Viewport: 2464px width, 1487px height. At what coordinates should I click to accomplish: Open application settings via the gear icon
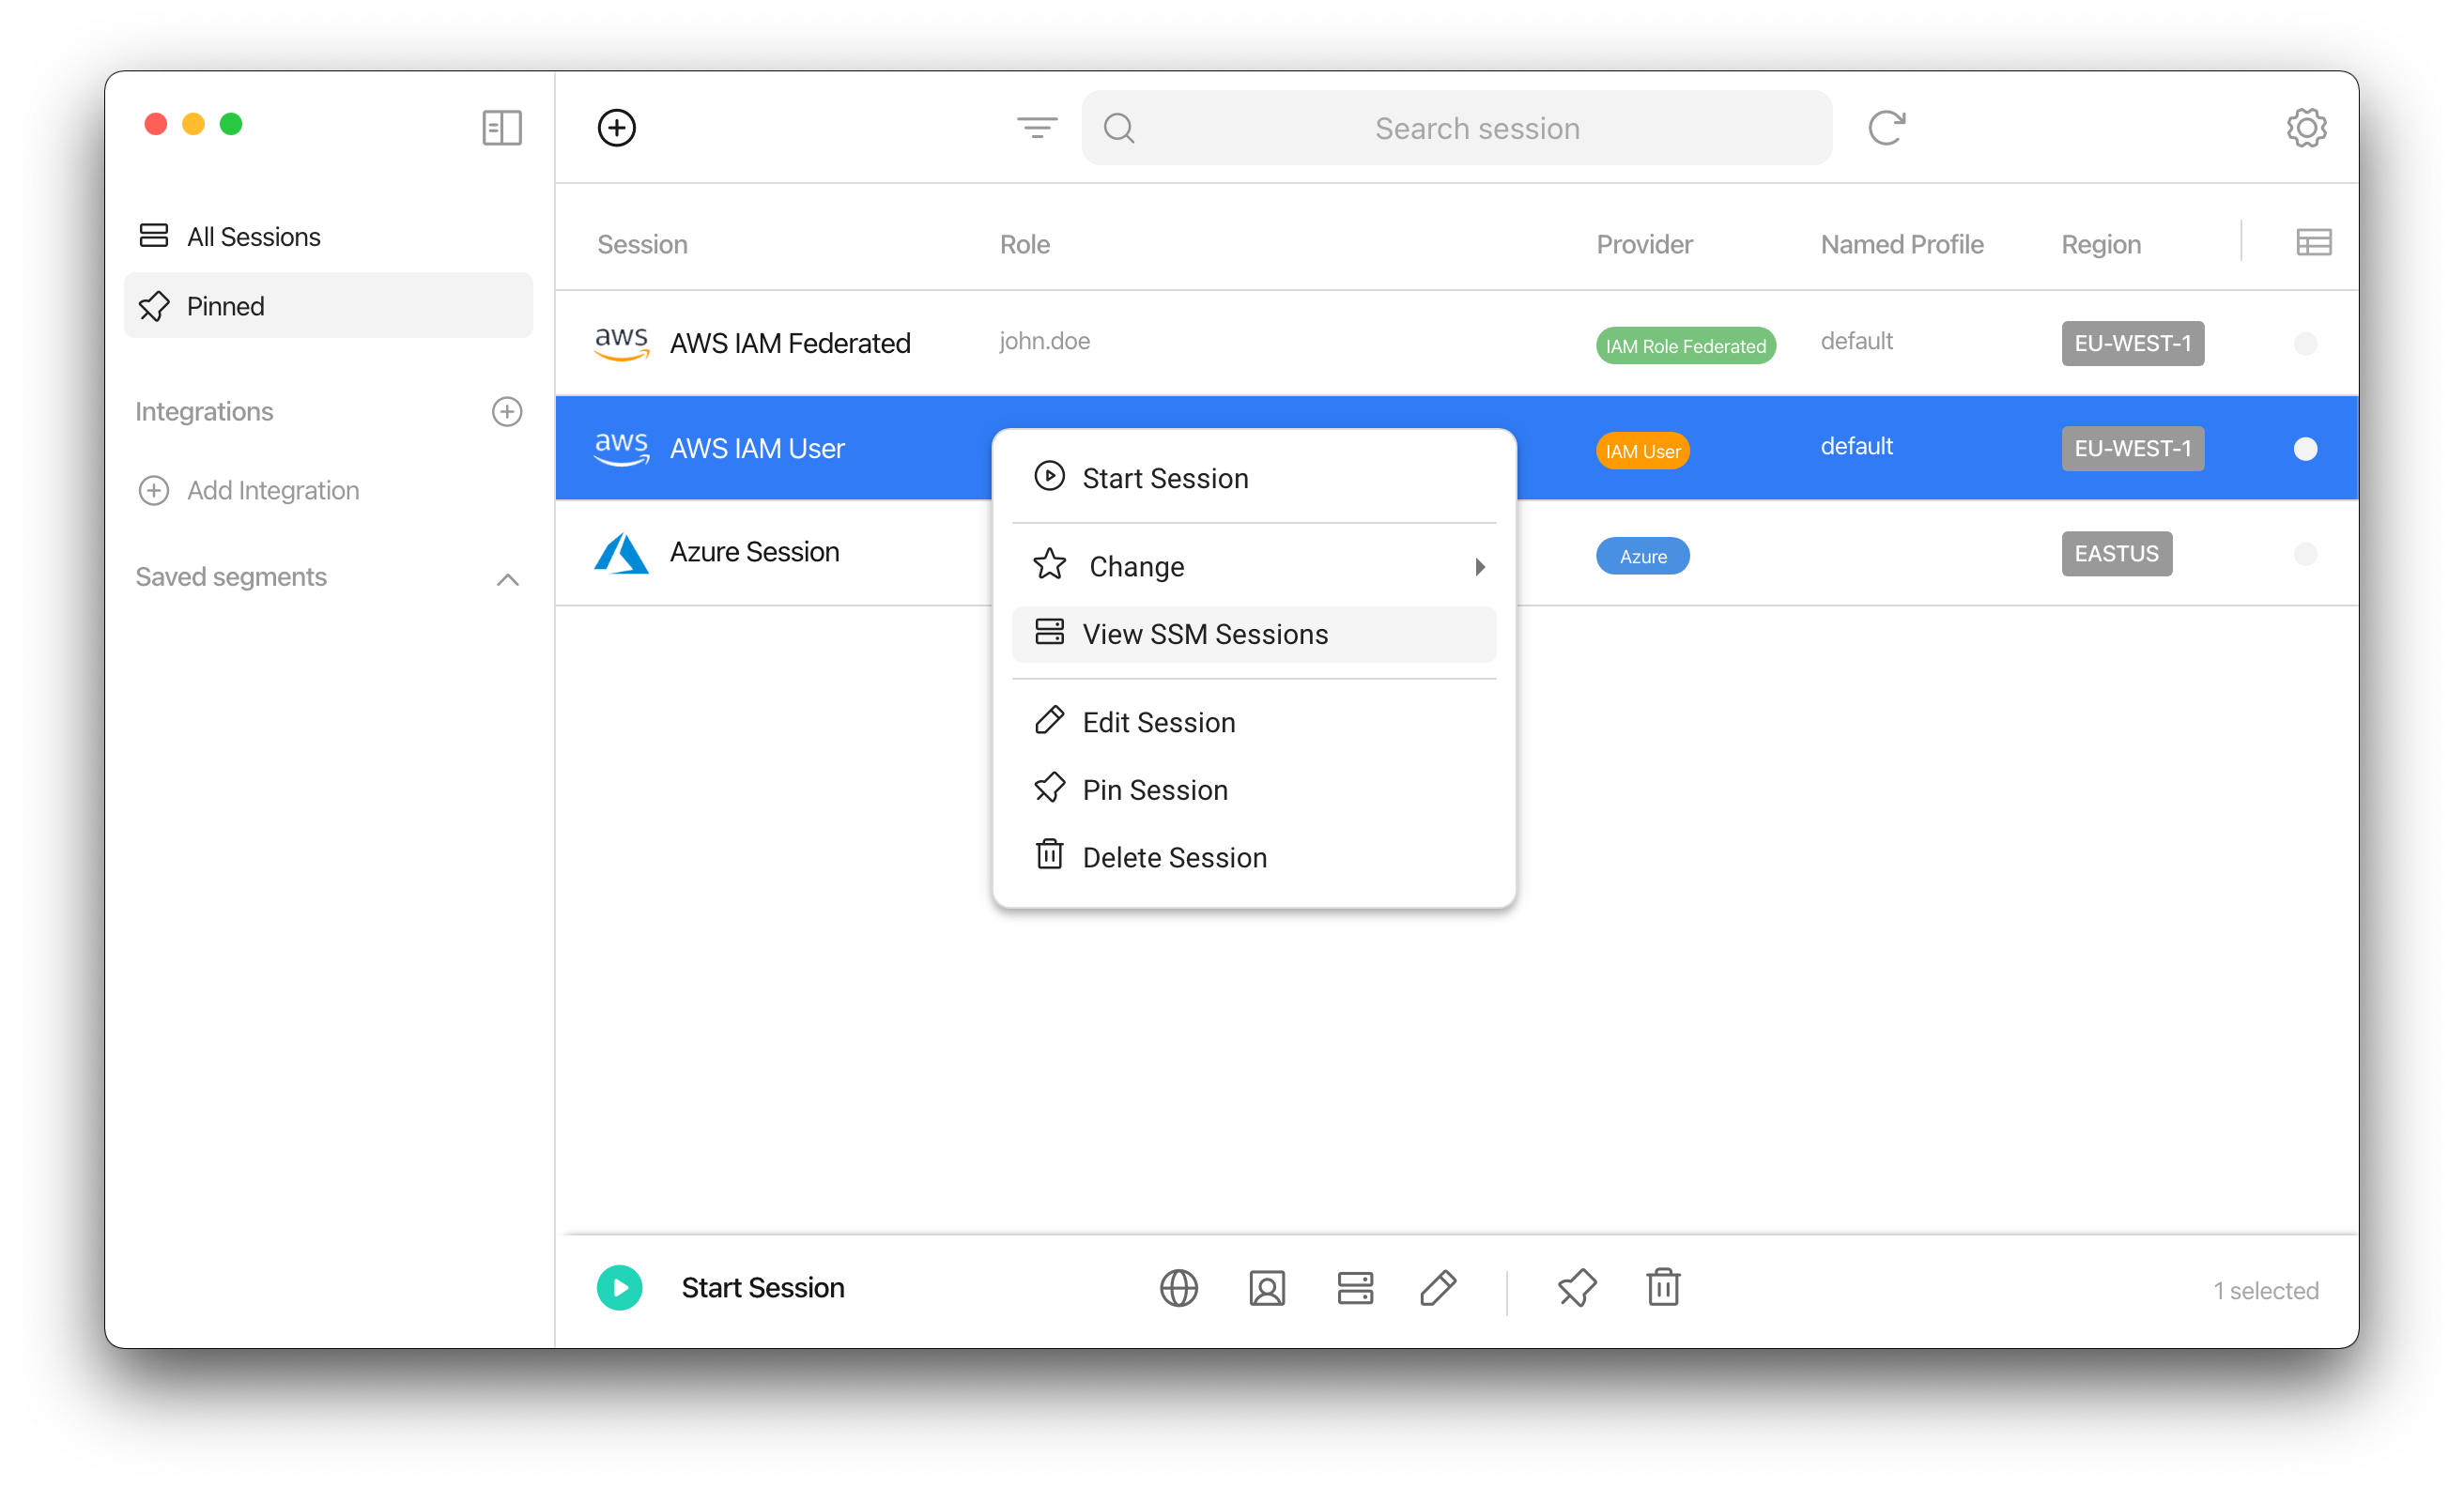(x=2306, y=127)
